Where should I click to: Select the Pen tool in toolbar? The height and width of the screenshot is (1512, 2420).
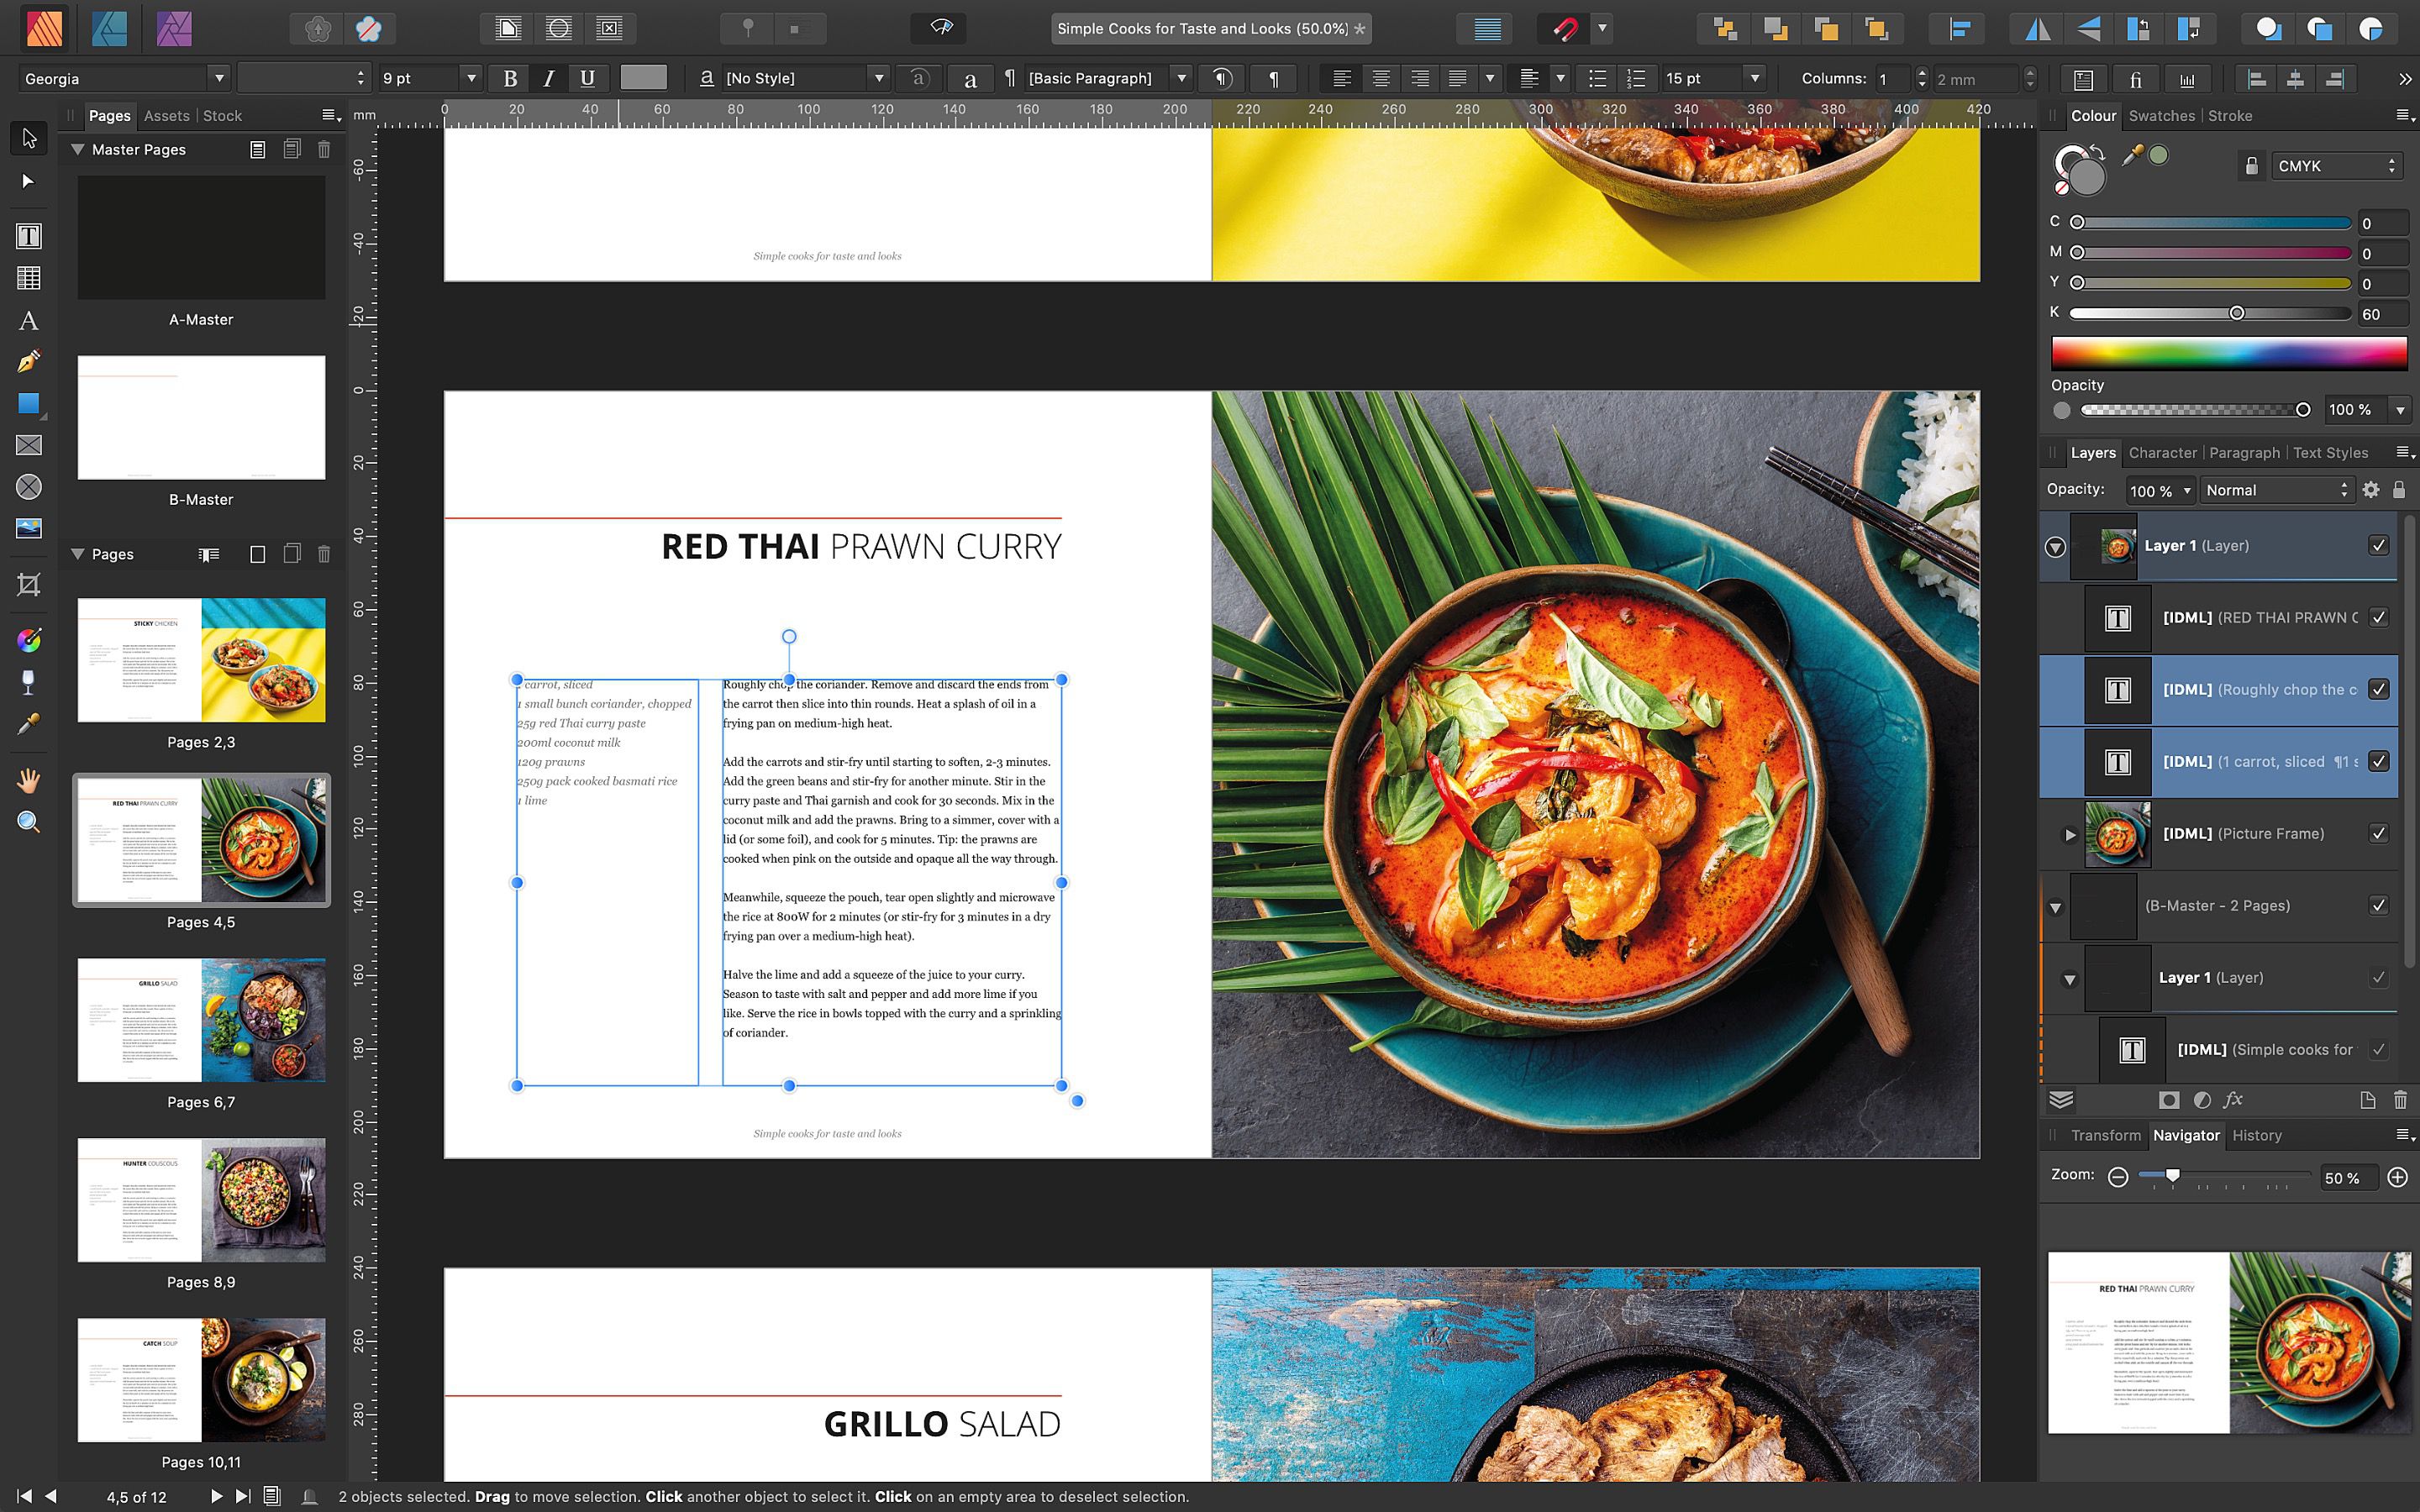[26, 359]
